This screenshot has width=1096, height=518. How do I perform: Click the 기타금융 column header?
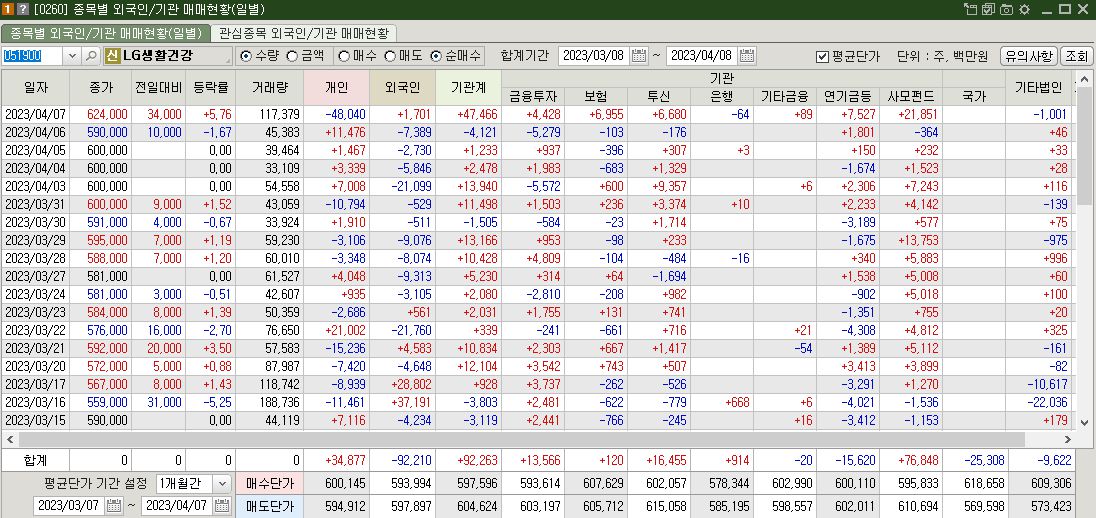point(785,96)
